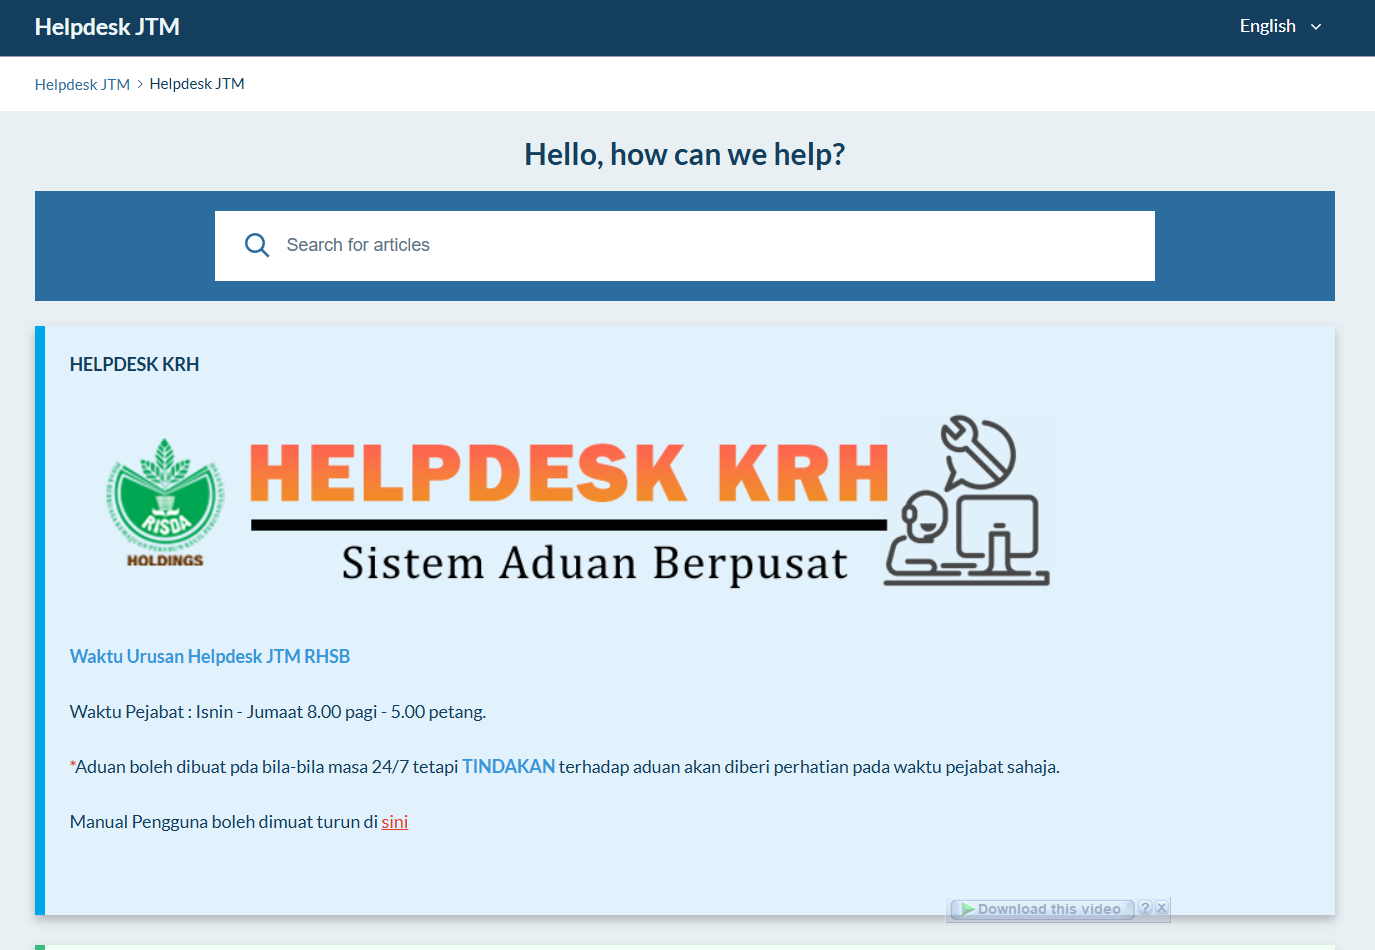The width and height of the screenshot is (1375, 950).
Task: Open the English language dropdown
Action: 1280,26
